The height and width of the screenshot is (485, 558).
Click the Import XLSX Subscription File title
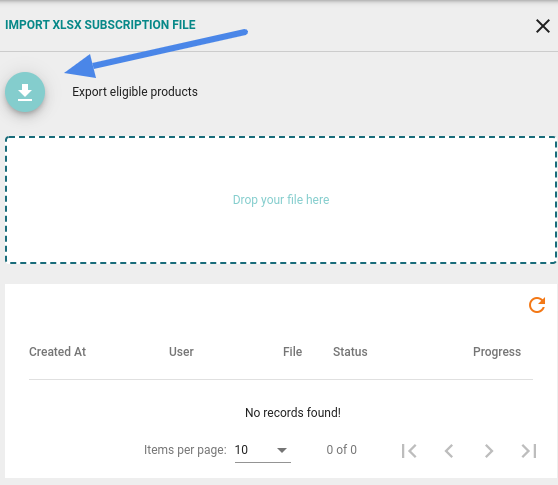tap(100, 25)
